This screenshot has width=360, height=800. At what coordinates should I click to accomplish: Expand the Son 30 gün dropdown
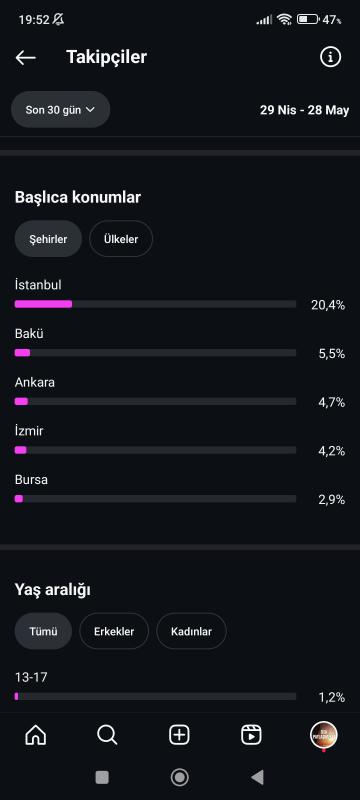[x=61, y=109]
